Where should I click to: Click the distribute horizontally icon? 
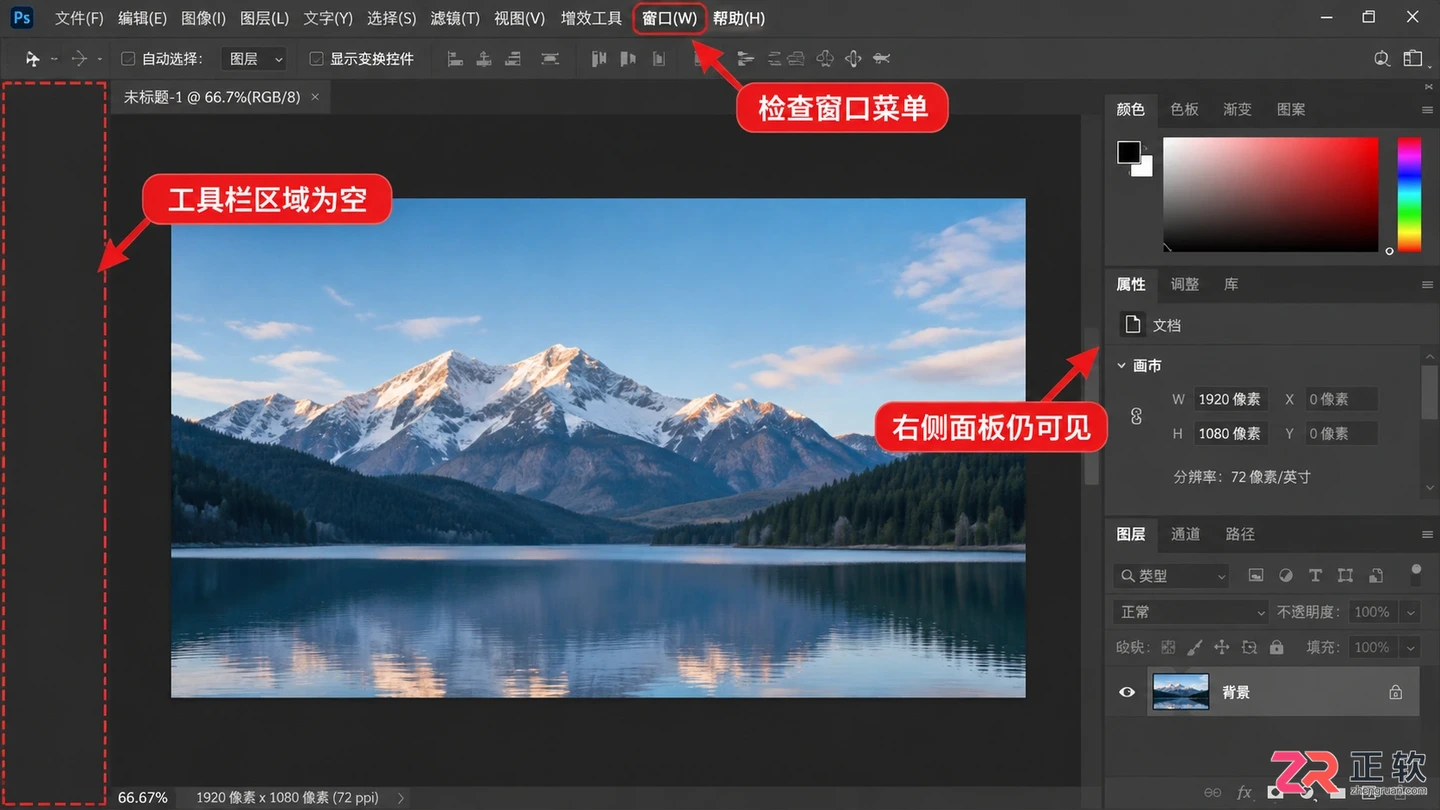coord(549,59)
